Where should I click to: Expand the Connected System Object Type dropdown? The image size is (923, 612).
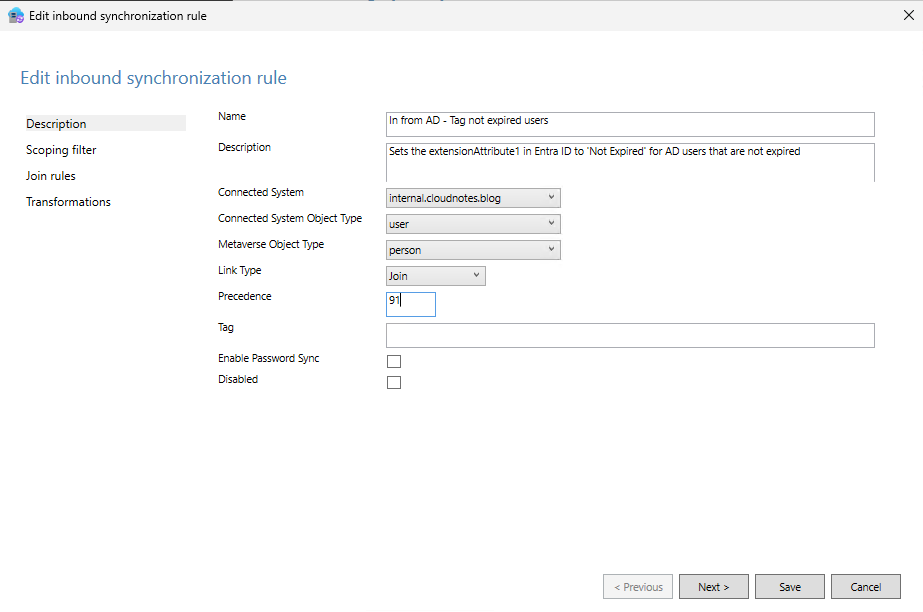tap(549, 223)
